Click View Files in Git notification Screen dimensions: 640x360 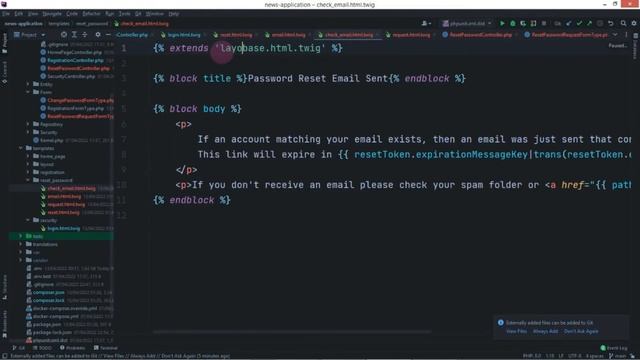(516, 331)
